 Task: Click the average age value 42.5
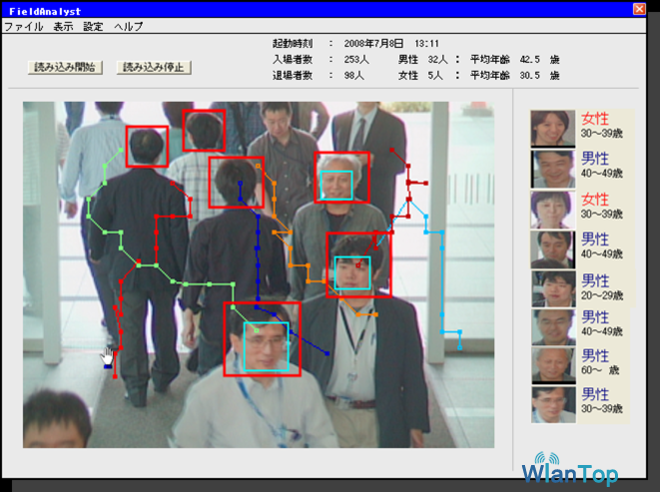click(530, 60)
